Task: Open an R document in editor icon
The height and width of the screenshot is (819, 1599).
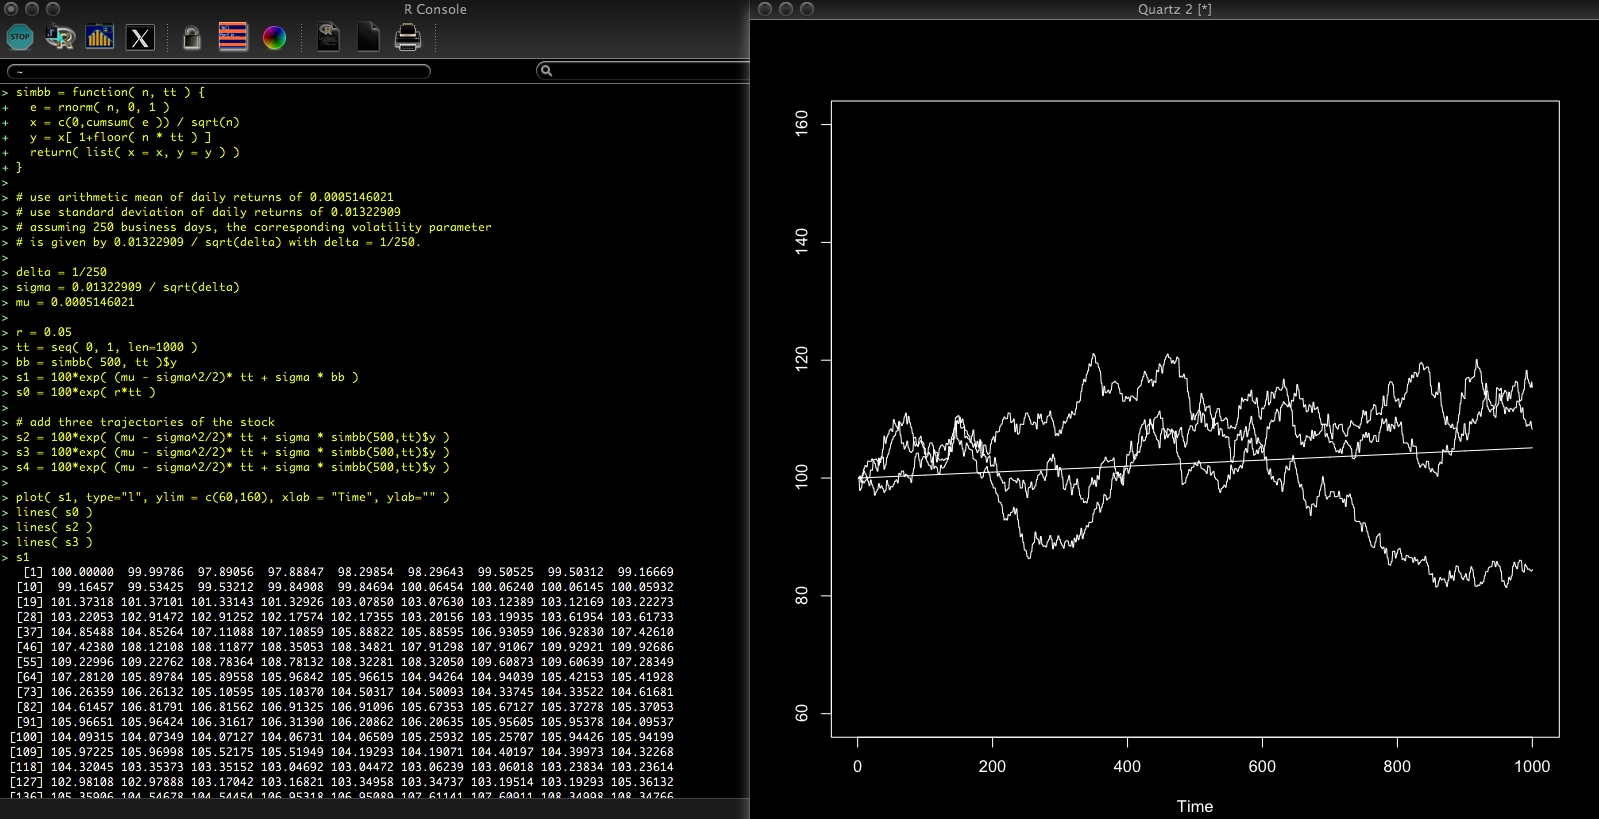Action: tap(328, 38)
